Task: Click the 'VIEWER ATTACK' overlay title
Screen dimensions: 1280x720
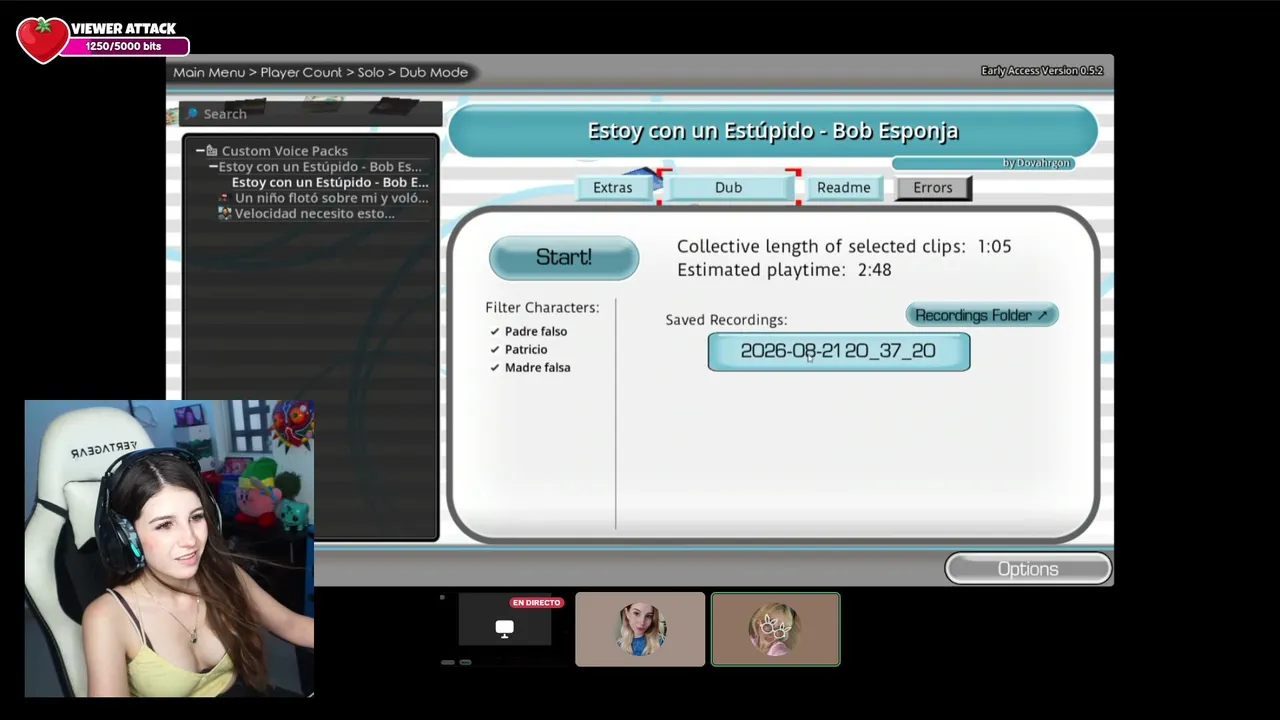Action: pyautogui.click(x=123, y=29)
